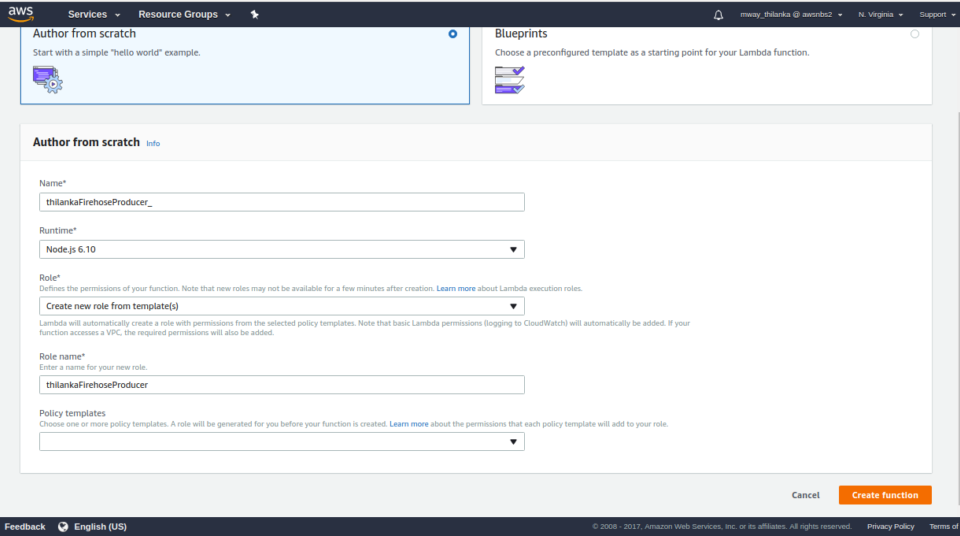
Task: Expand the Runtime Node.js 6.10 dropdown
Action: coord(281,250)
